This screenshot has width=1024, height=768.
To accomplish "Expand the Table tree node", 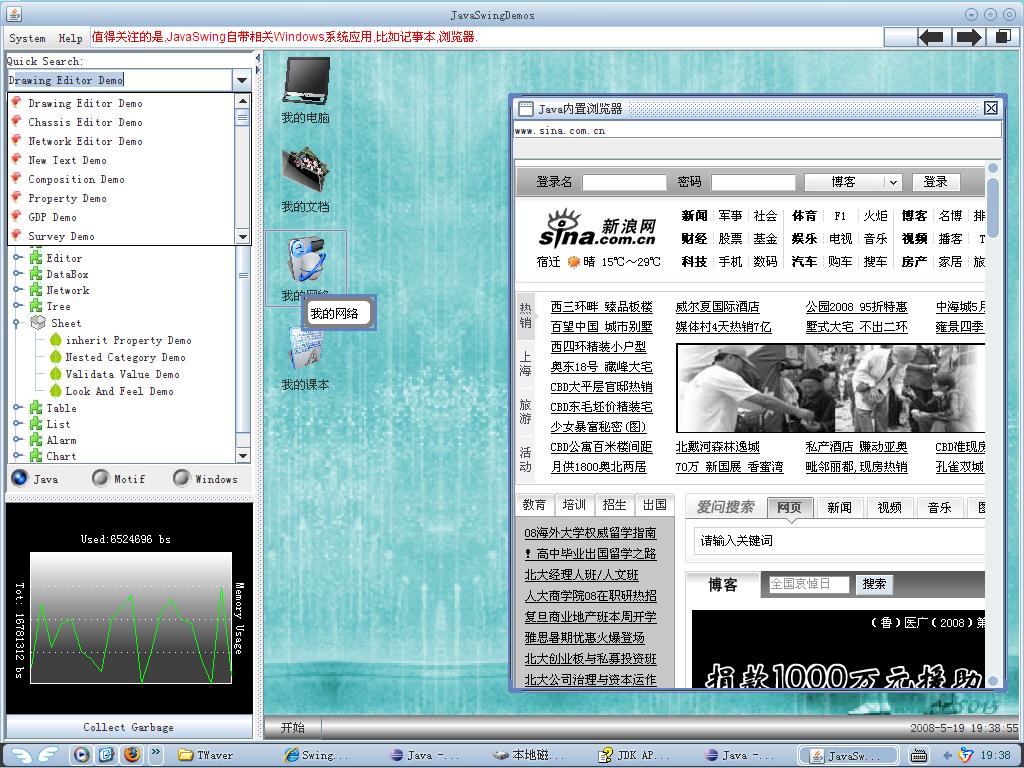I will (x=17, y=408).
